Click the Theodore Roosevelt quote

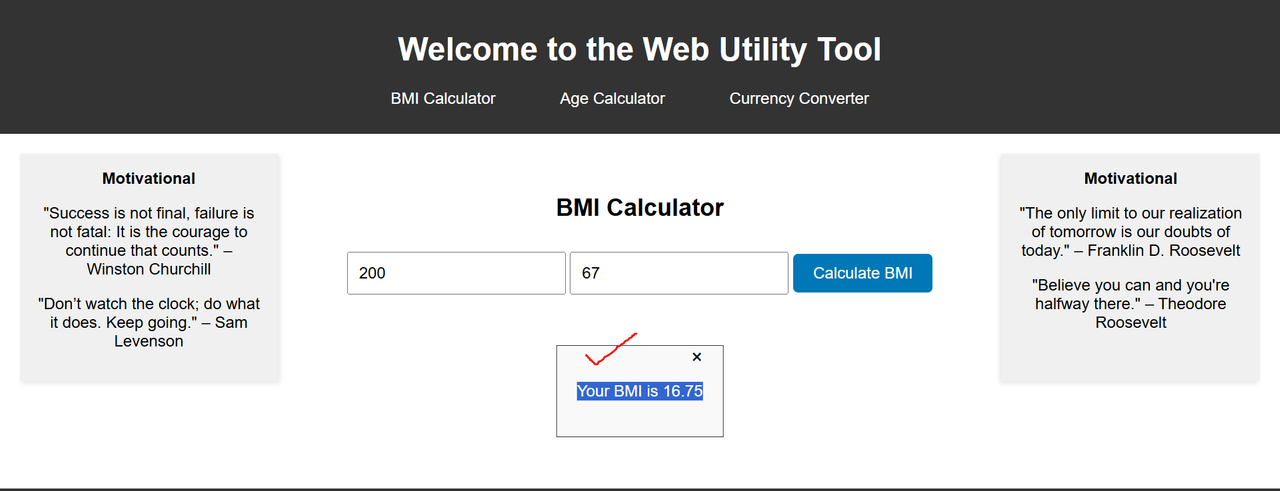[x=1131, y=304]
